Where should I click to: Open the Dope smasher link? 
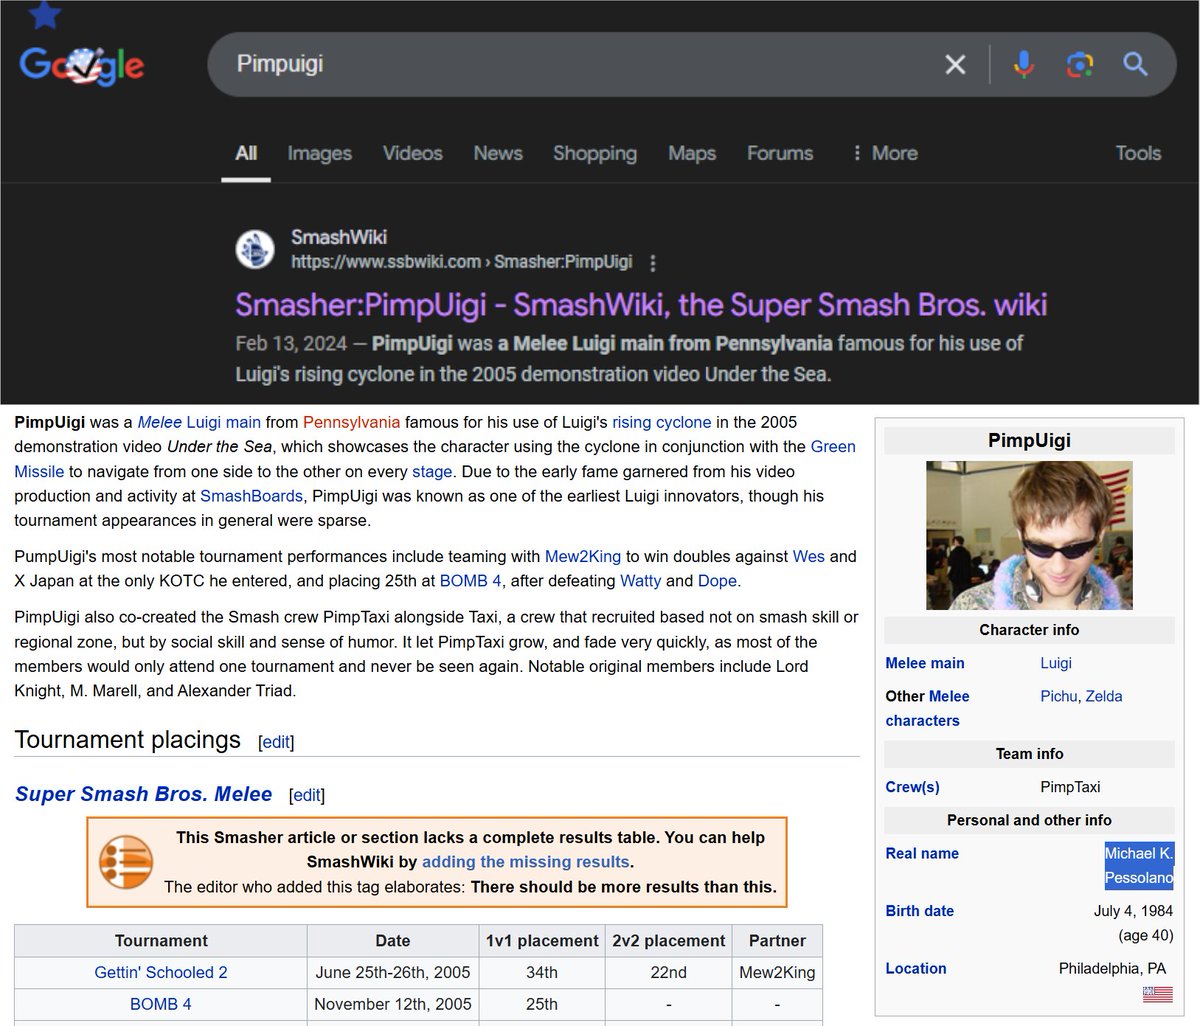(x=717, y=581)
